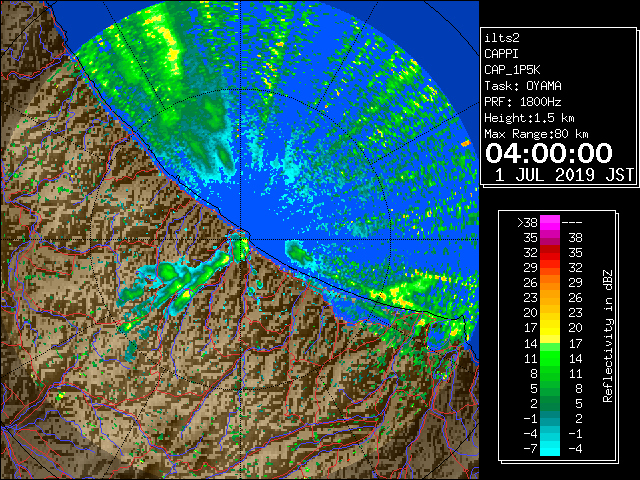Click the 'CAPPI' product label

[501, 54]
